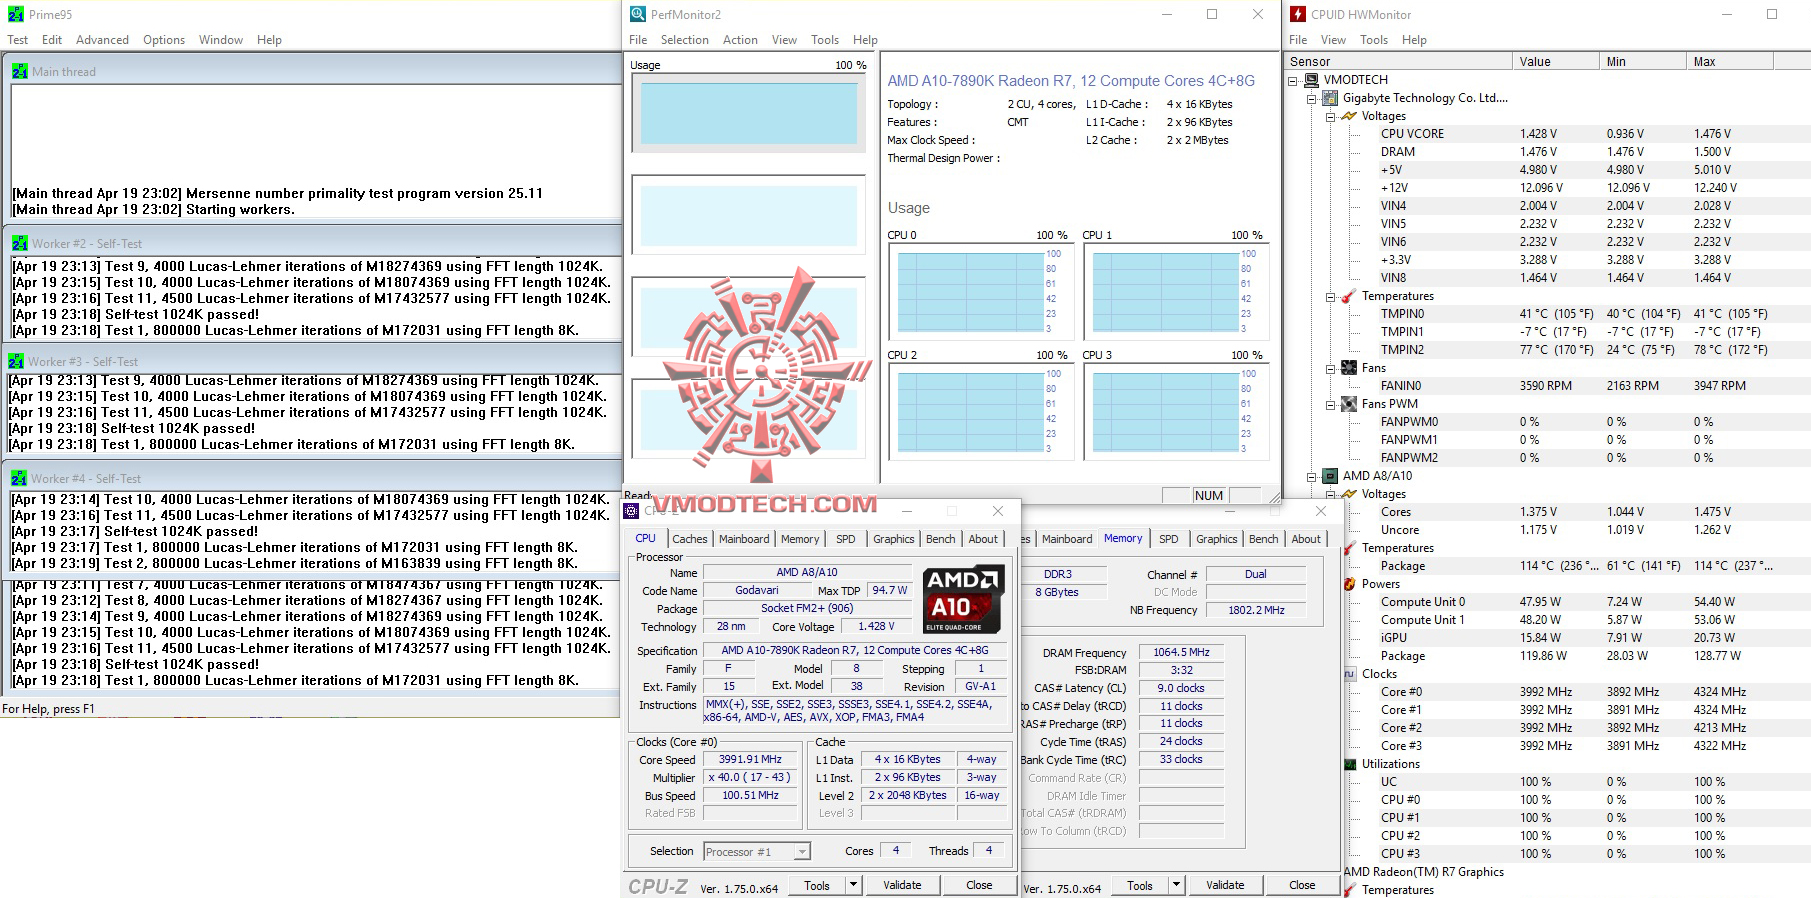Screen dimensions: 1811x898
Task: Collapse the Fans node in HWMonitor
Action: click(1330, 368)
